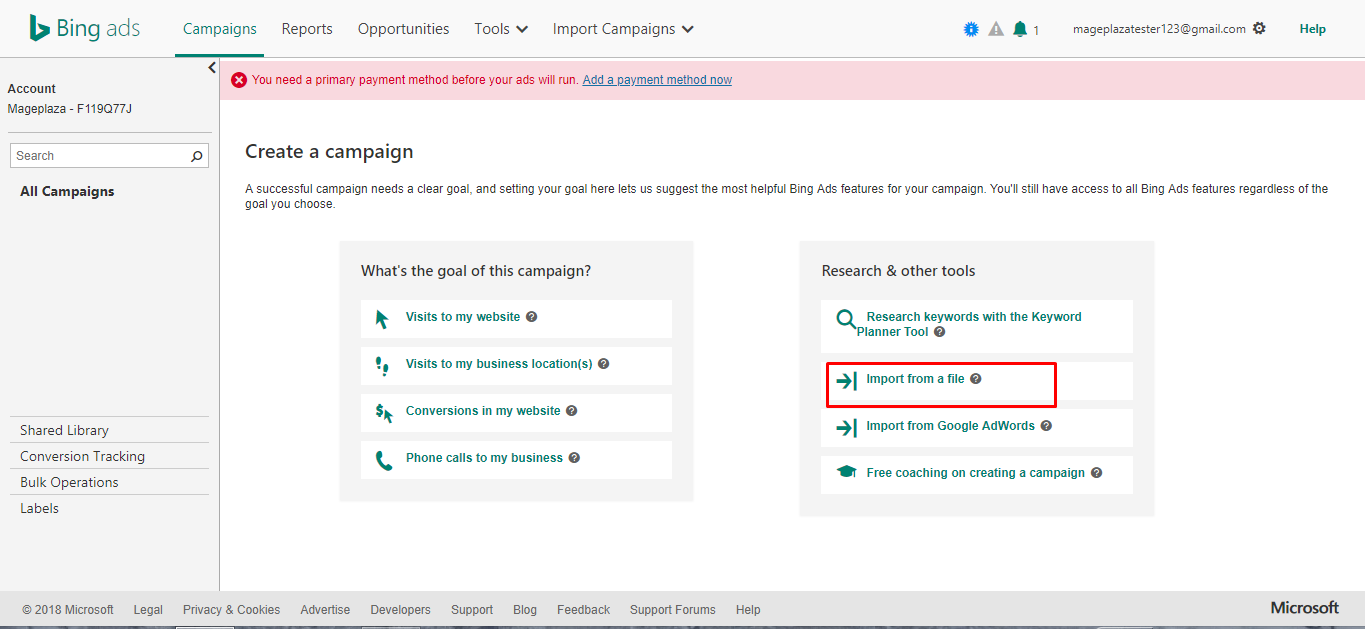This screenshot has height=629, width=1365.
Task: Show help for Import from a file
Action: tap(976, 379)
